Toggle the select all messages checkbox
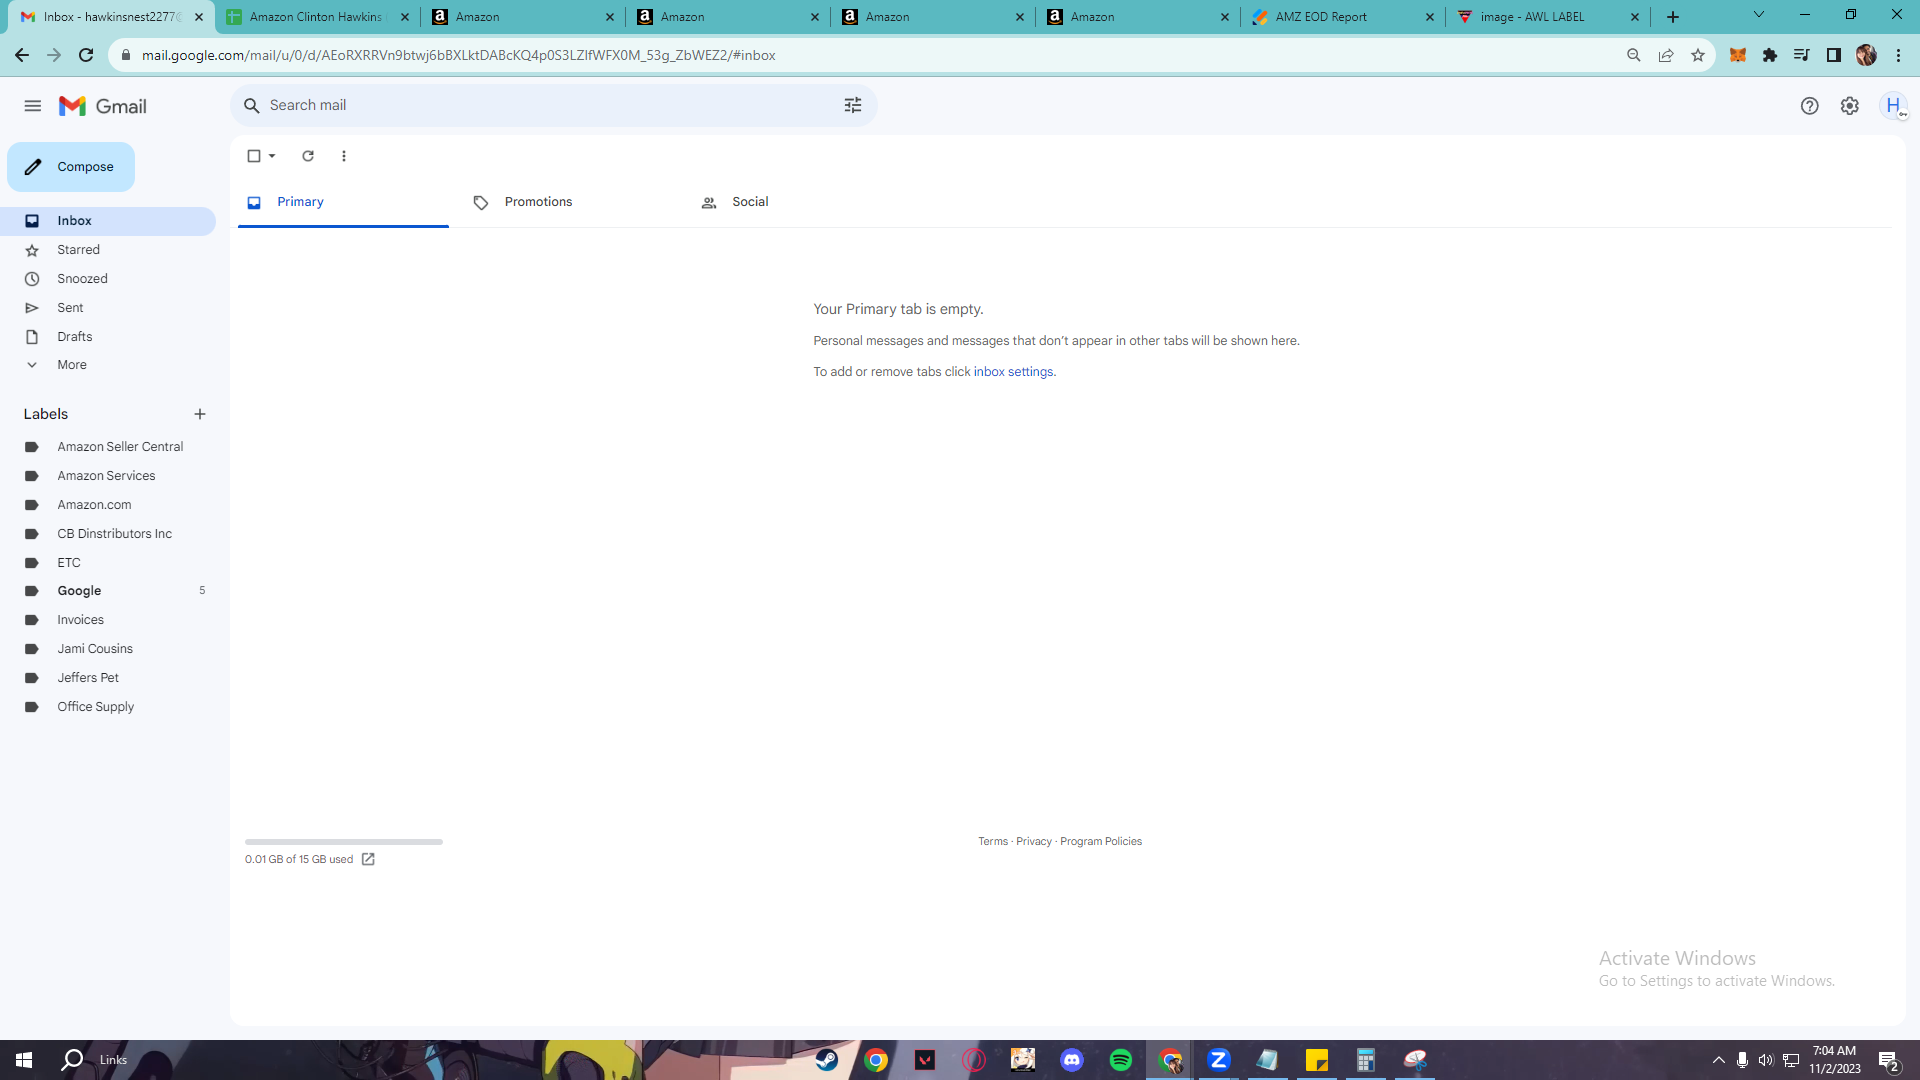This screenshot has width=1920, height=1080. pos(254,156)
